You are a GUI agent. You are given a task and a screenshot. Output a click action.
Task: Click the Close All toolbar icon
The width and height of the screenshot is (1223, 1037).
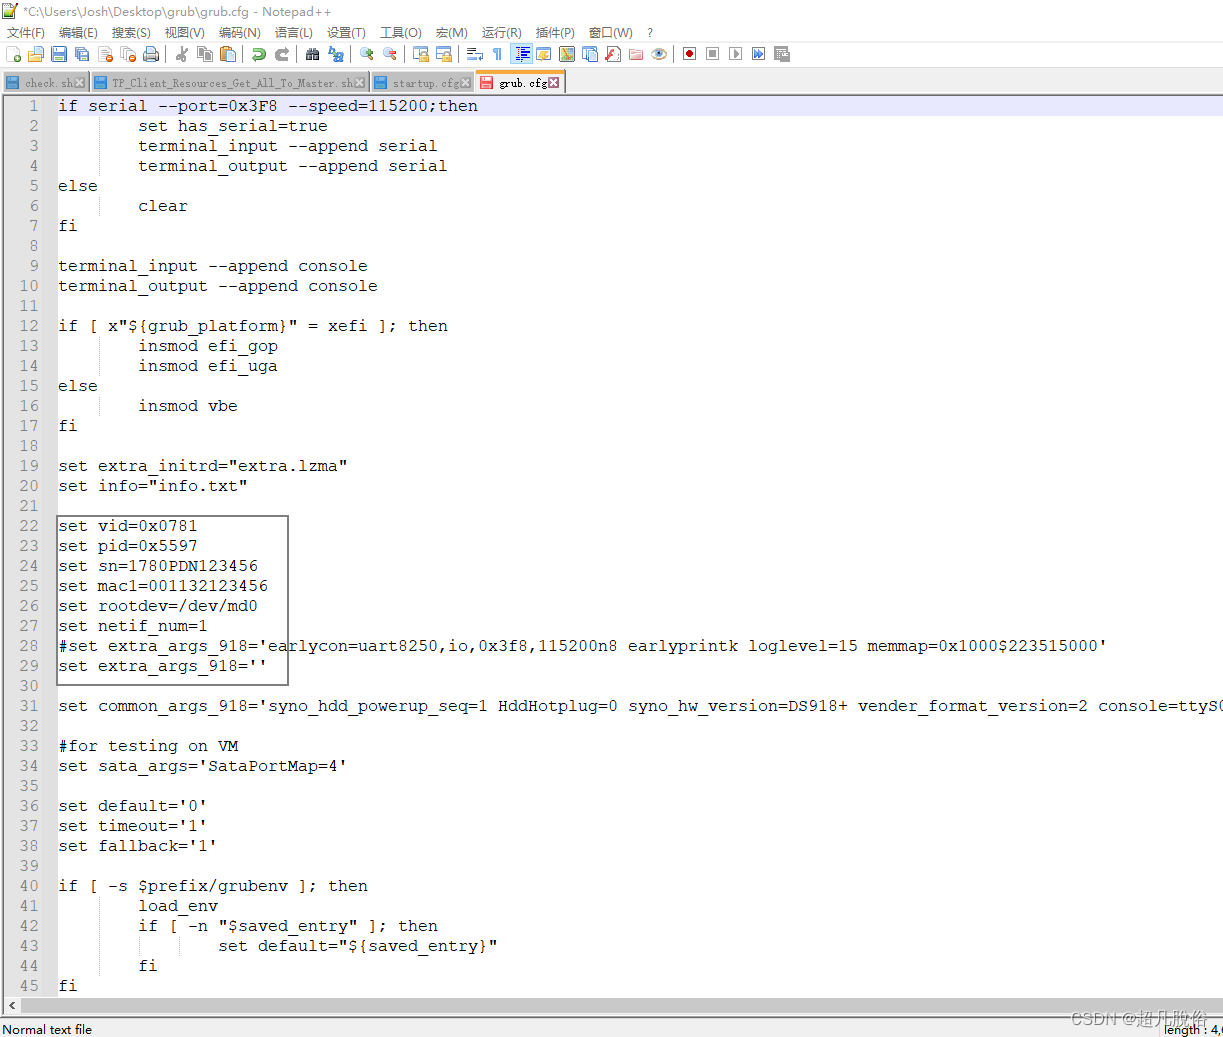pyautogui.click(x=128, y=54)
